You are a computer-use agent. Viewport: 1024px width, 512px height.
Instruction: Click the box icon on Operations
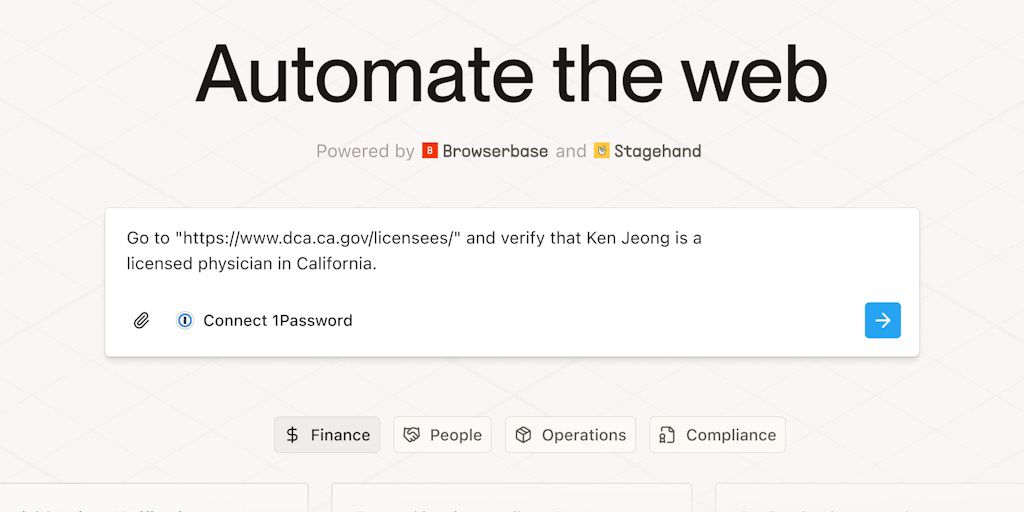(x=523, y=435)
